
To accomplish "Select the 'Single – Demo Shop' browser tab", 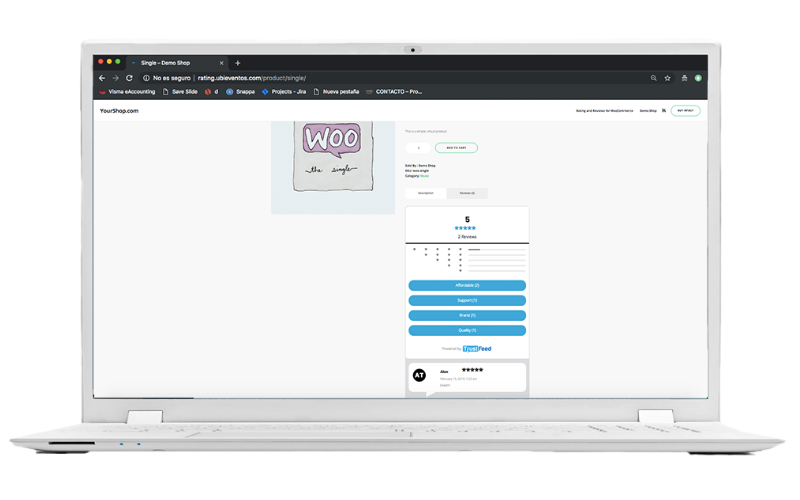I will 176,63.
